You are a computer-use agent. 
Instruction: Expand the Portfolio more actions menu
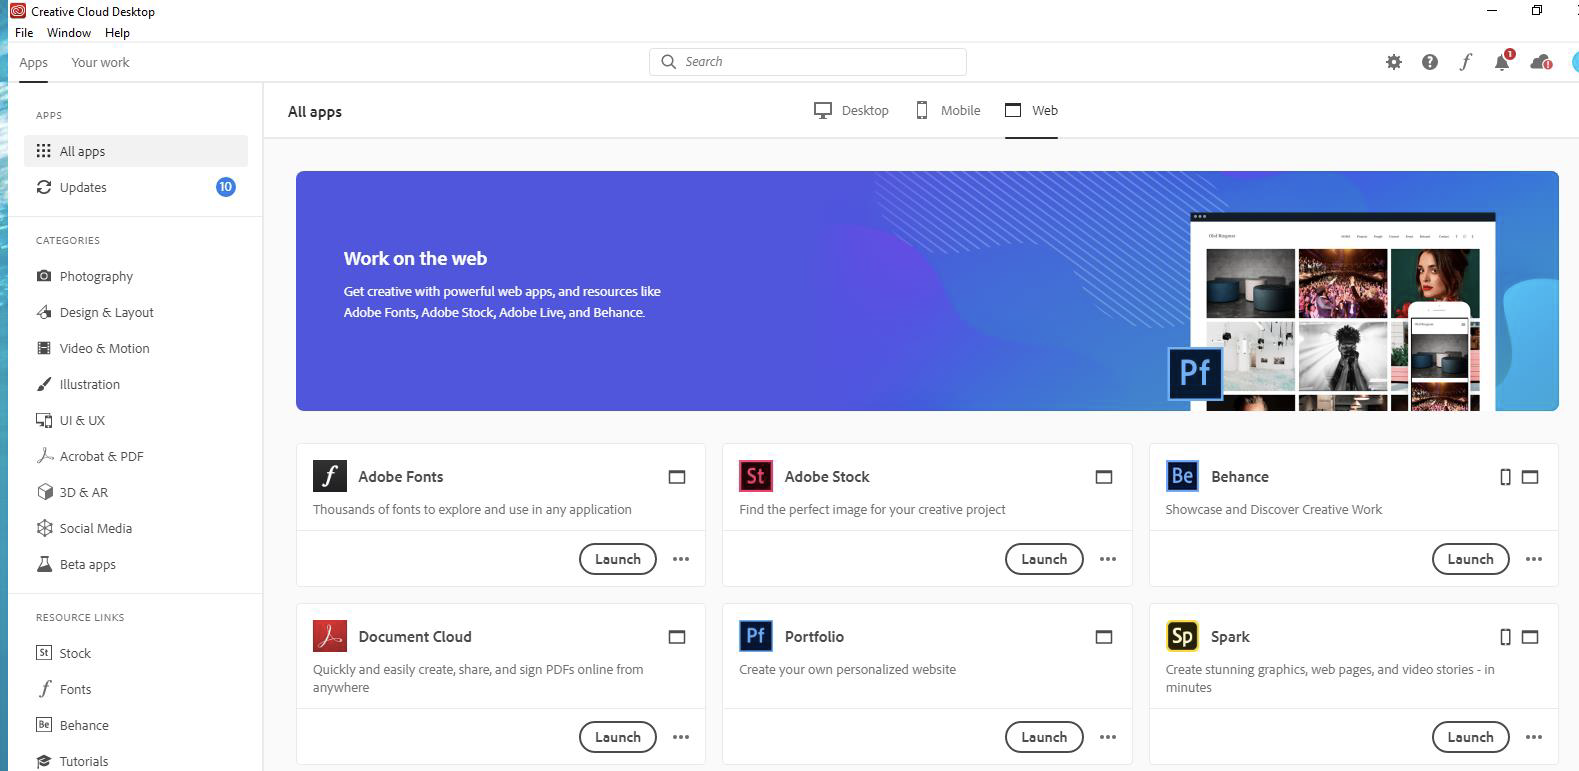click(x=1107, y=737)
